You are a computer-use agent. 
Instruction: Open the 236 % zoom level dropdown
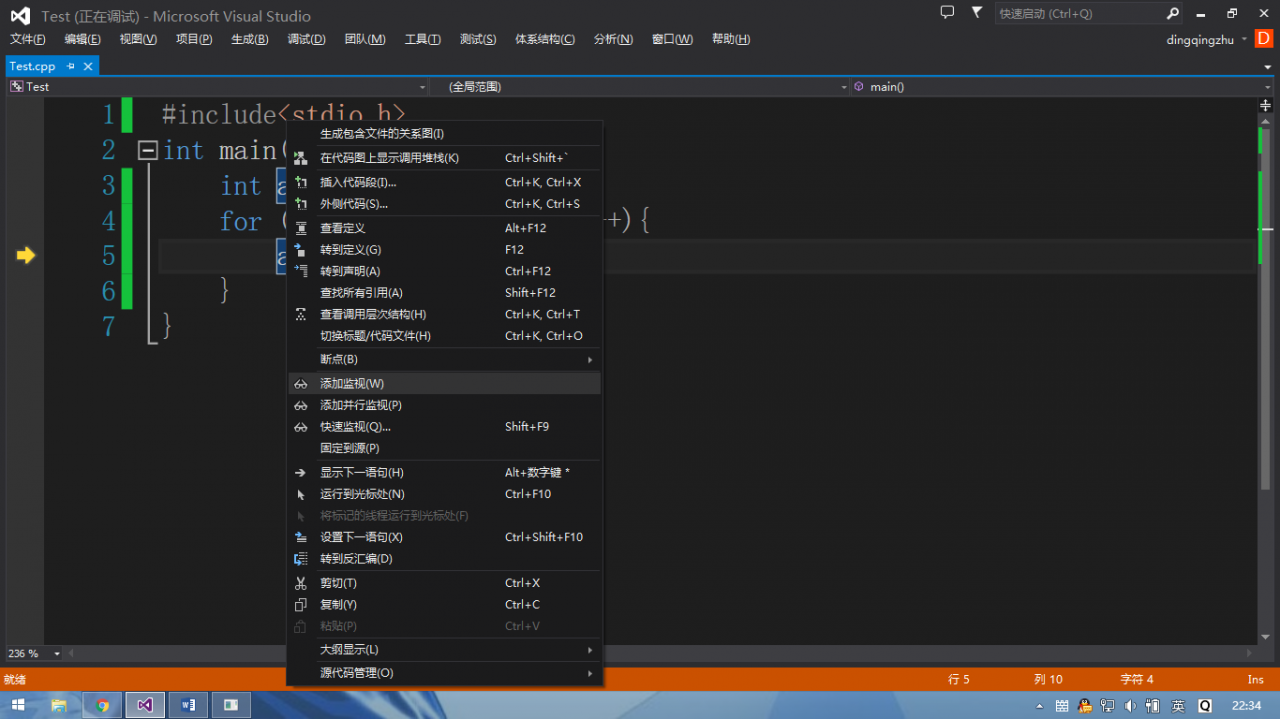click(x=57, y=654)
